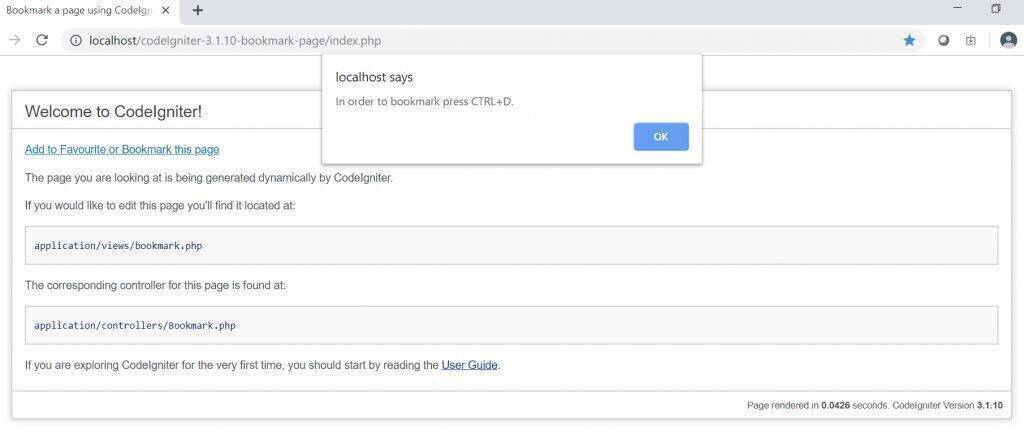Click the address bar URL field
Screen dimensions: 1024x434
coord(492,40)
